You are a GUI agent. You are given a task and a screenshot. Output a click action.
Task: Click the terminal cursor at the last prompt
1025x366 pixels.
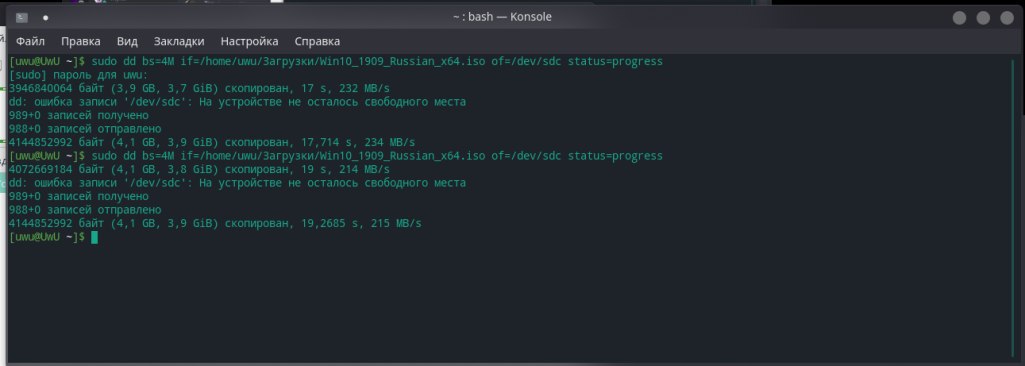click(94, 237)
